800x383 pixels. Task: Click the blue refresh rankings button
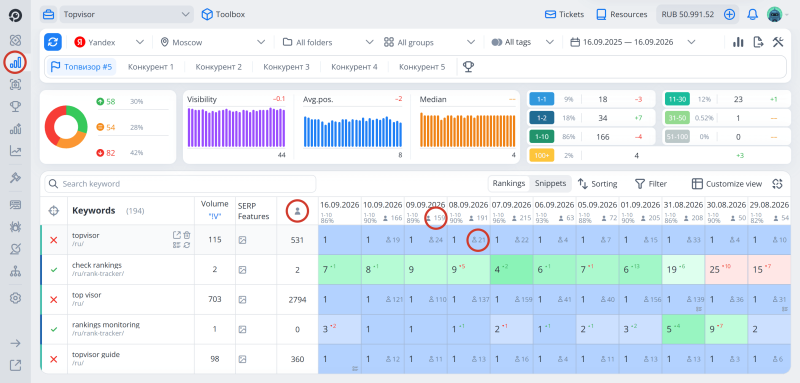(x=53, y=42)
